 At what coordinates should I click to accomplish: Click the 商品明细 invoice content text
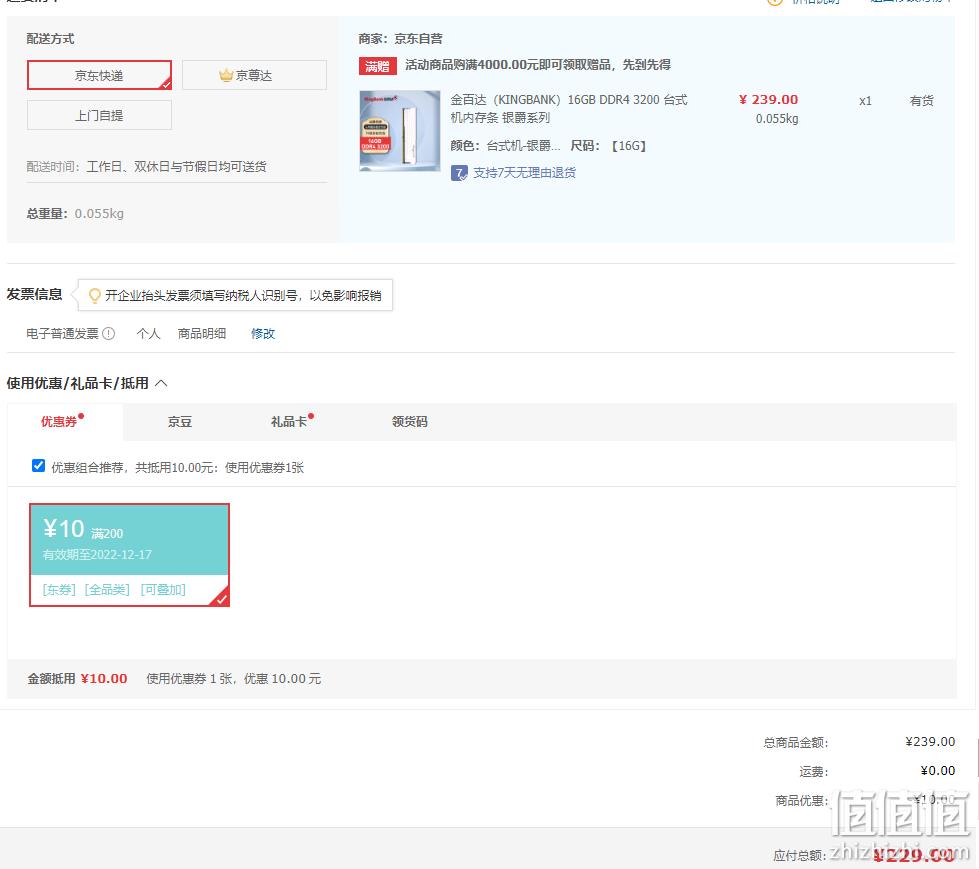(x=202, y=334)
